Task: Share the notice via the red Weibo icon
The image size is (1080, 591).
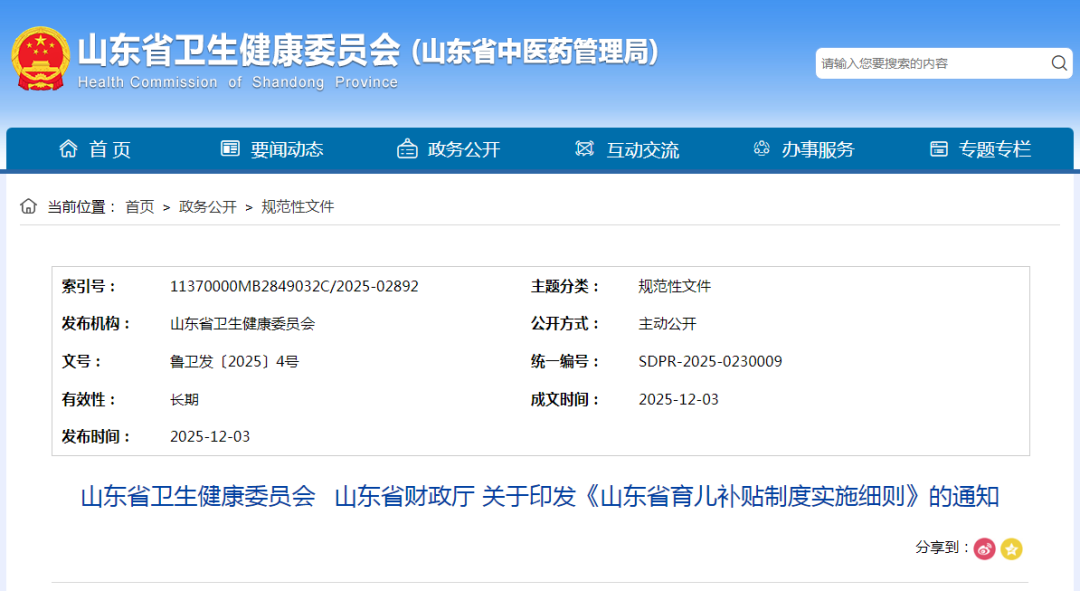Action: [x=985, y=548]
